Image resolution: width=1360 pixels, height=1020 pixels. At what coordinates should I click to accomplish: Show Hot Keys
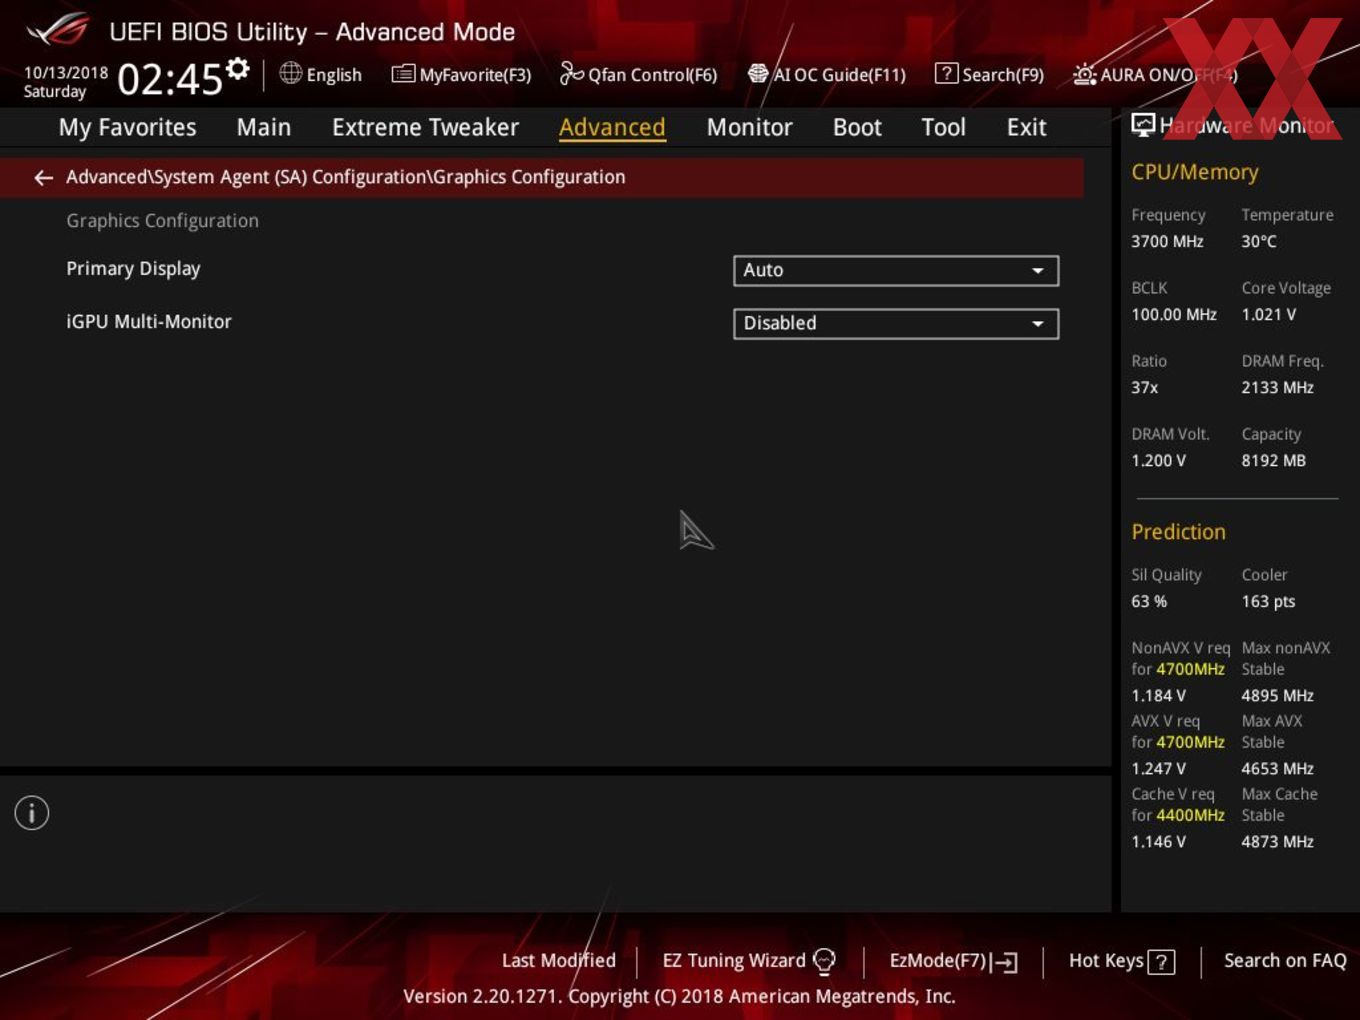[x=1121, y=961]
